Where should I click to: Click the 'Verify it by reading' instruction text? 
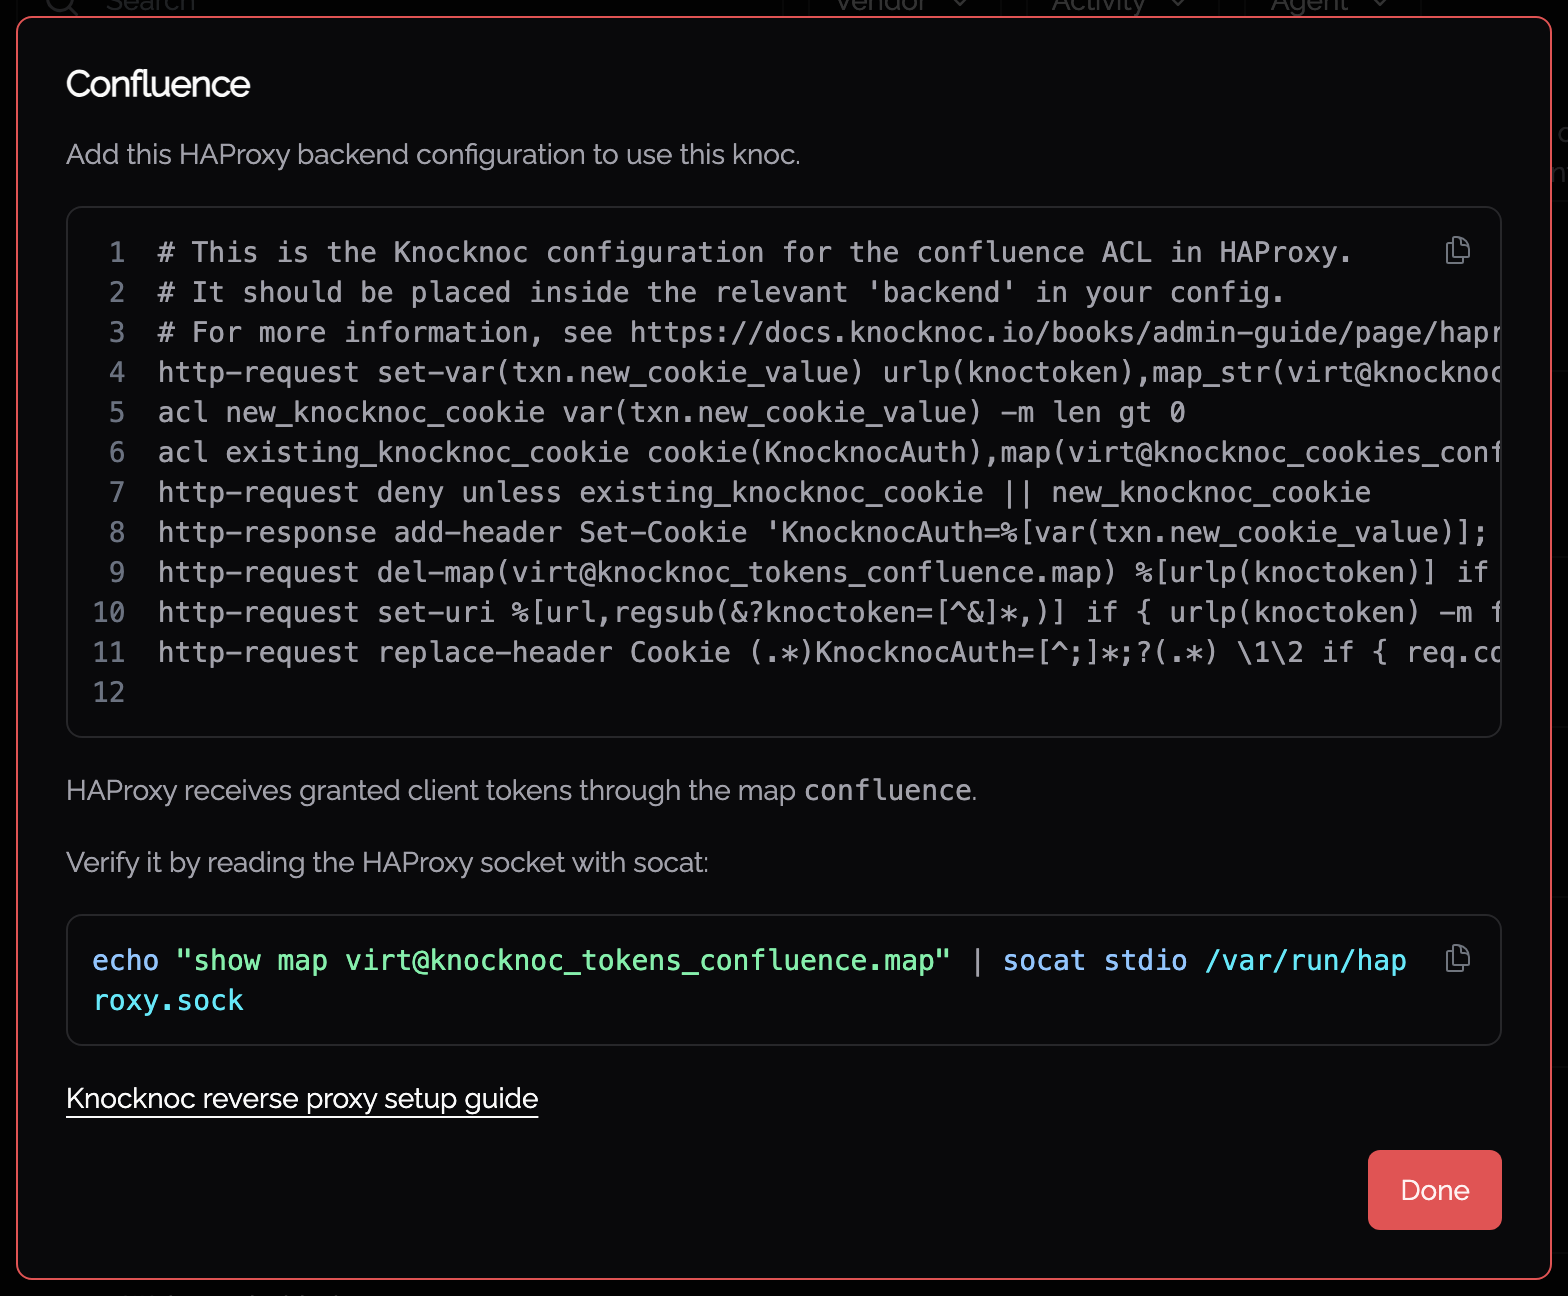pyautogui.click(x=387, y=863)
